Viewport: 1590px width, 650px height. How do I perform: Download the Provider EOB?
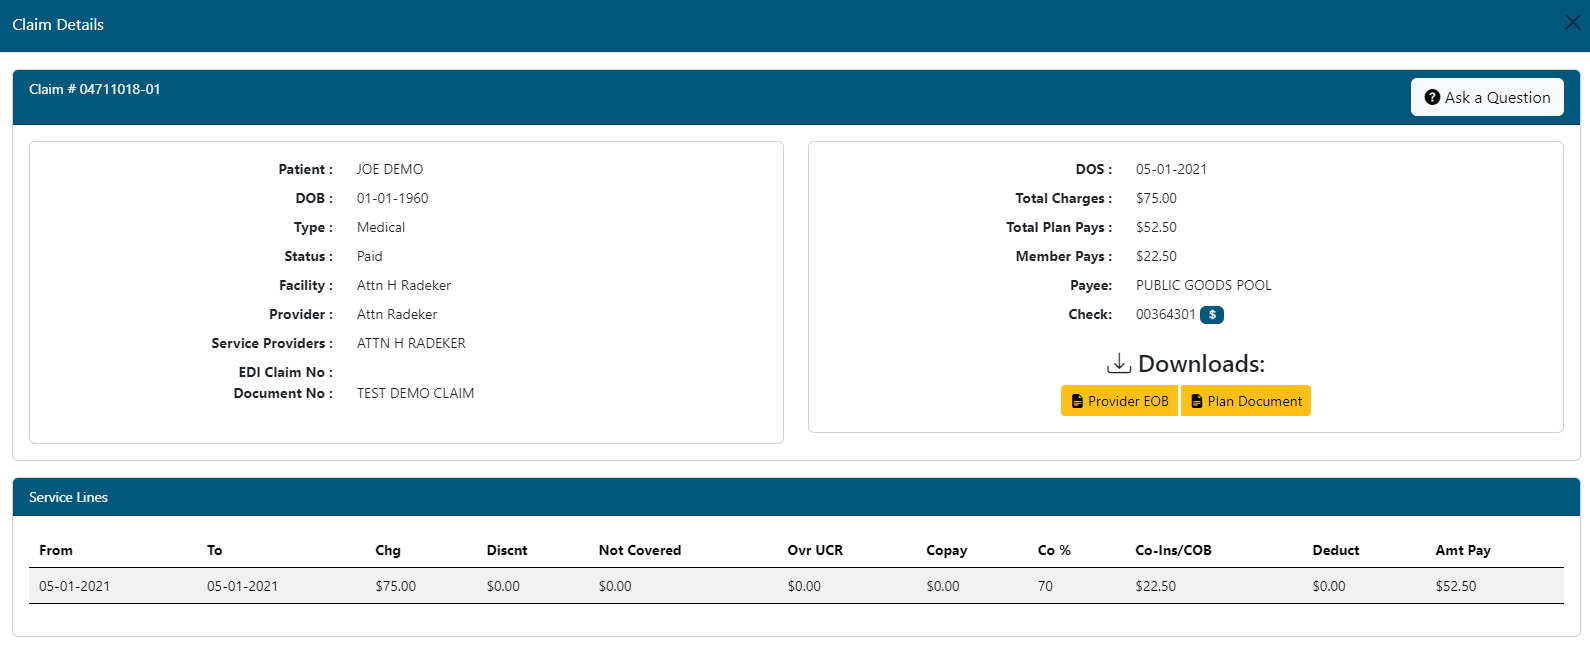coord(1119,401)
